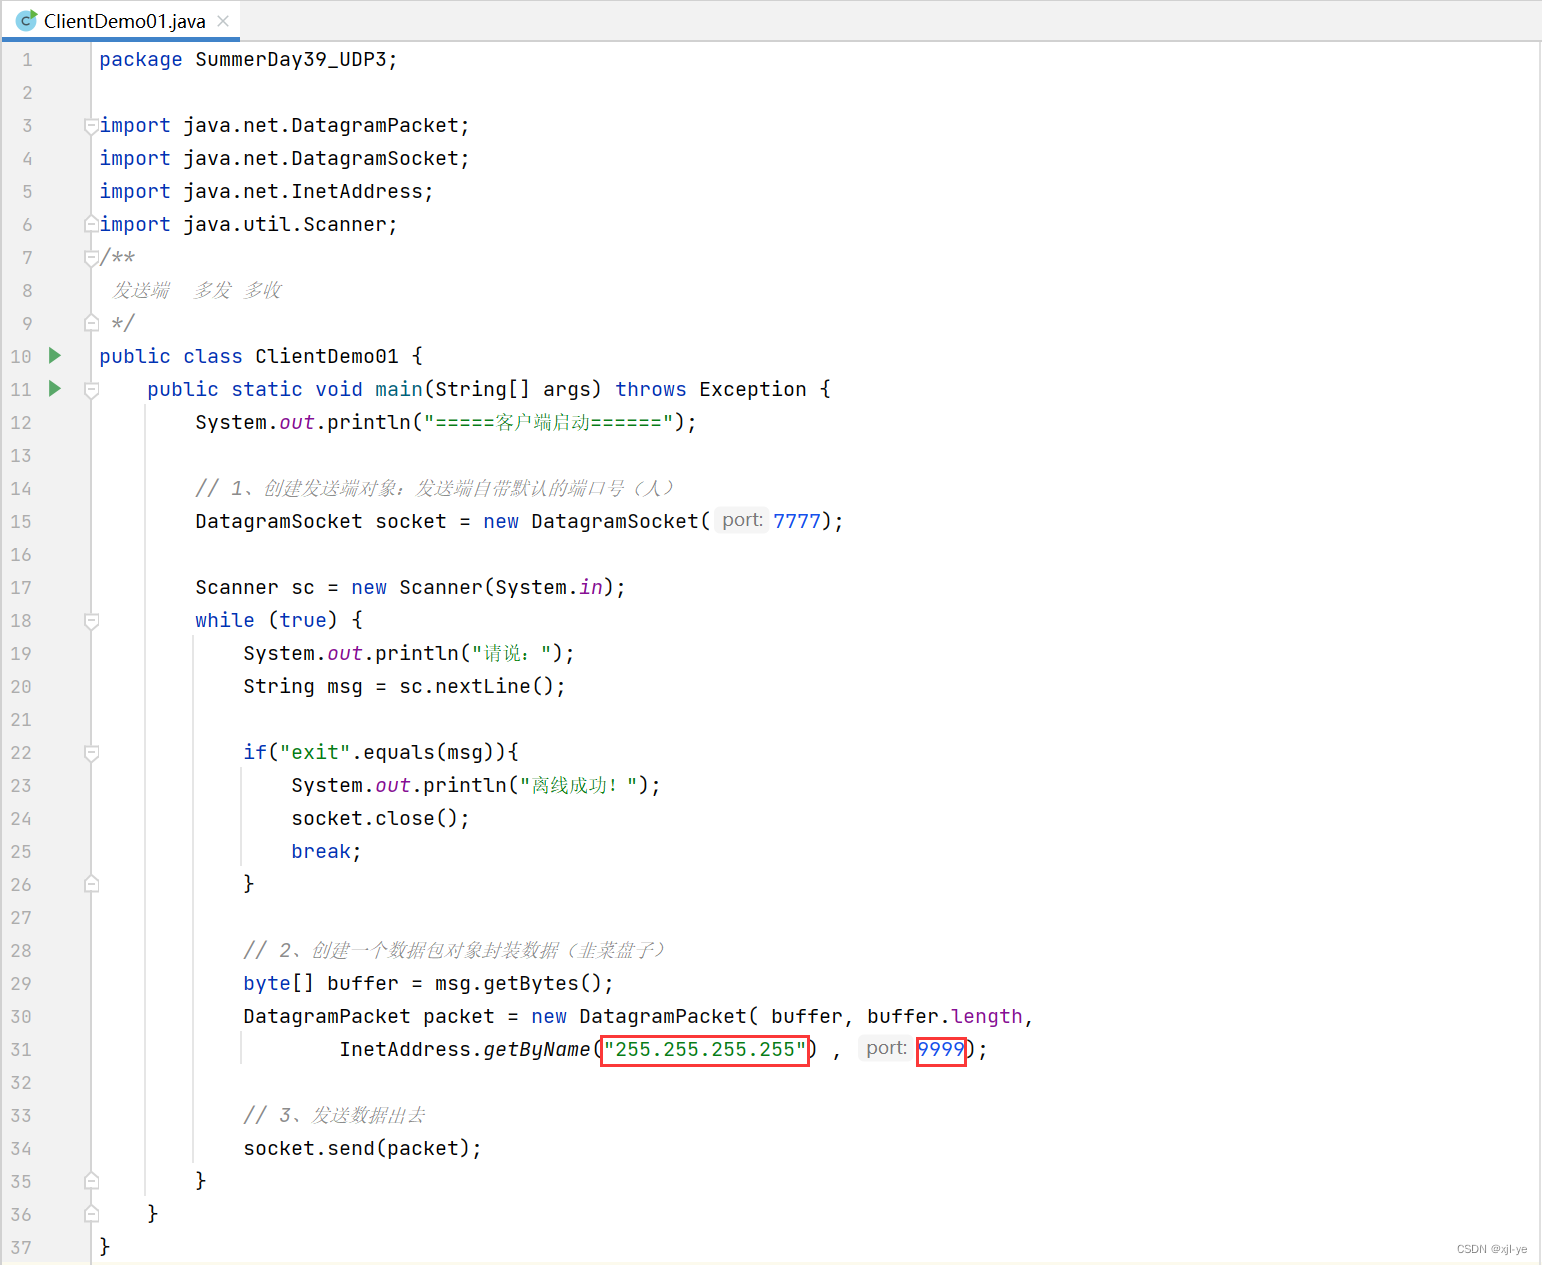Click line number 1 in gutter
The height and width of the screenshot is (1265, 1542).
27,60
